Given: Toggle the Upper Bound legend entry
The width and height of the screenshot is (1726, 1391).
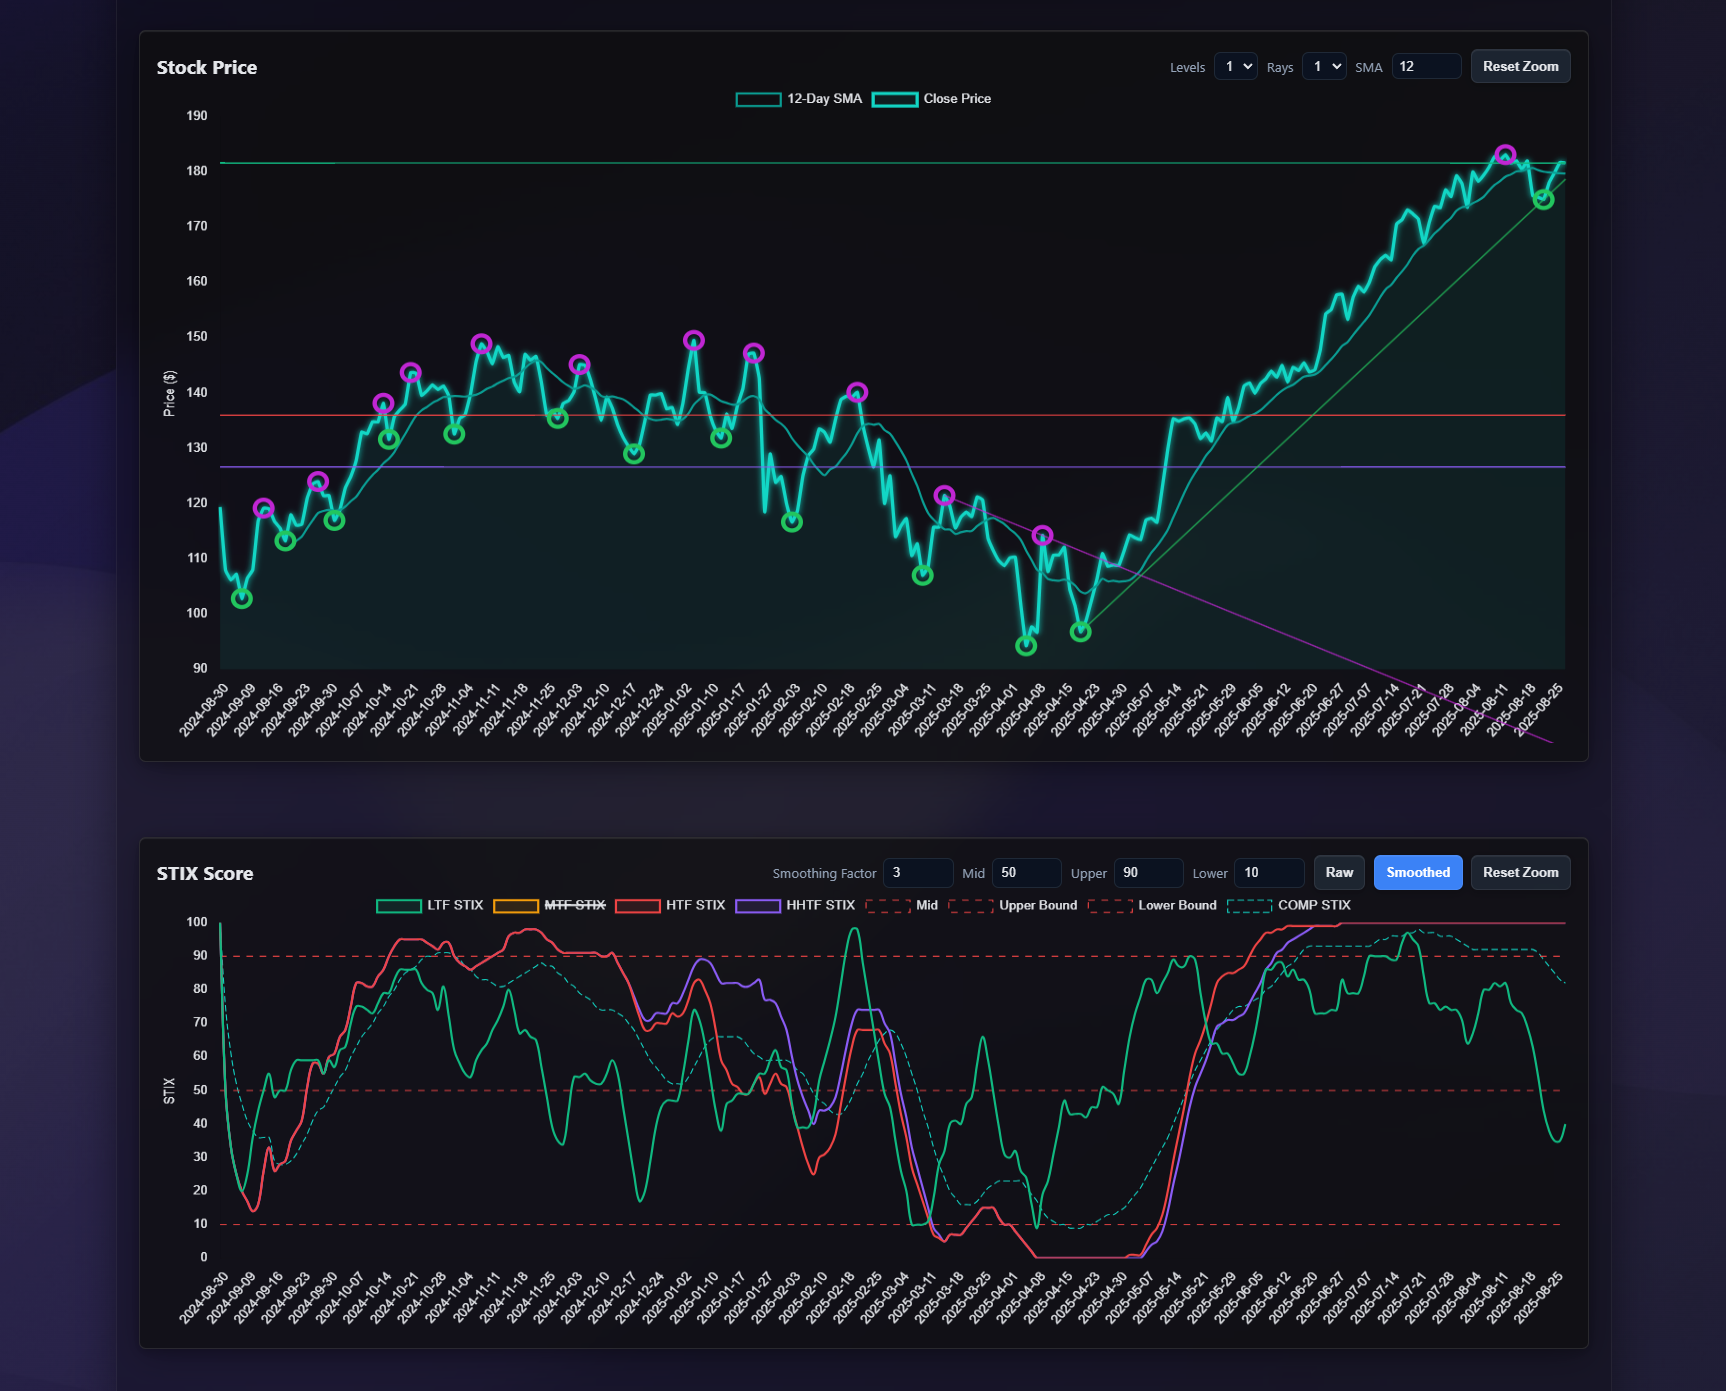Looking at the screenshot, I should (x=1013, y=906).
